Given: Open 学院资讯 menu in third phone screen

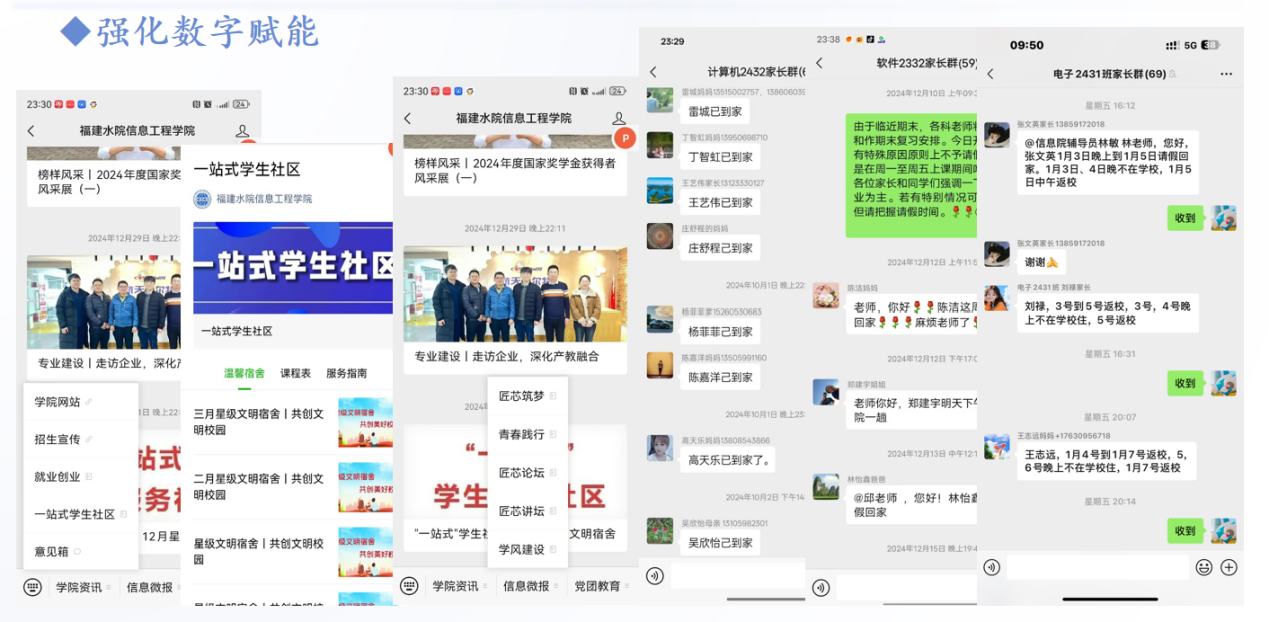Looking at the screenshot, I should tap(460, 586).
